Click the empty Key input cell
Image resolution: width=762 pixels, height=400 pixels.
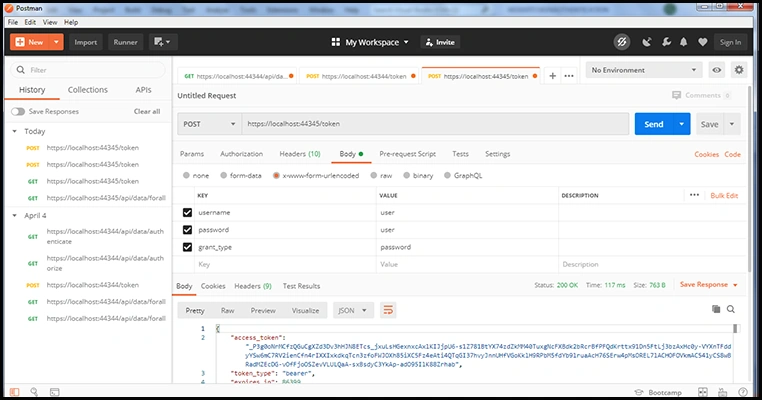click(285, 264)
